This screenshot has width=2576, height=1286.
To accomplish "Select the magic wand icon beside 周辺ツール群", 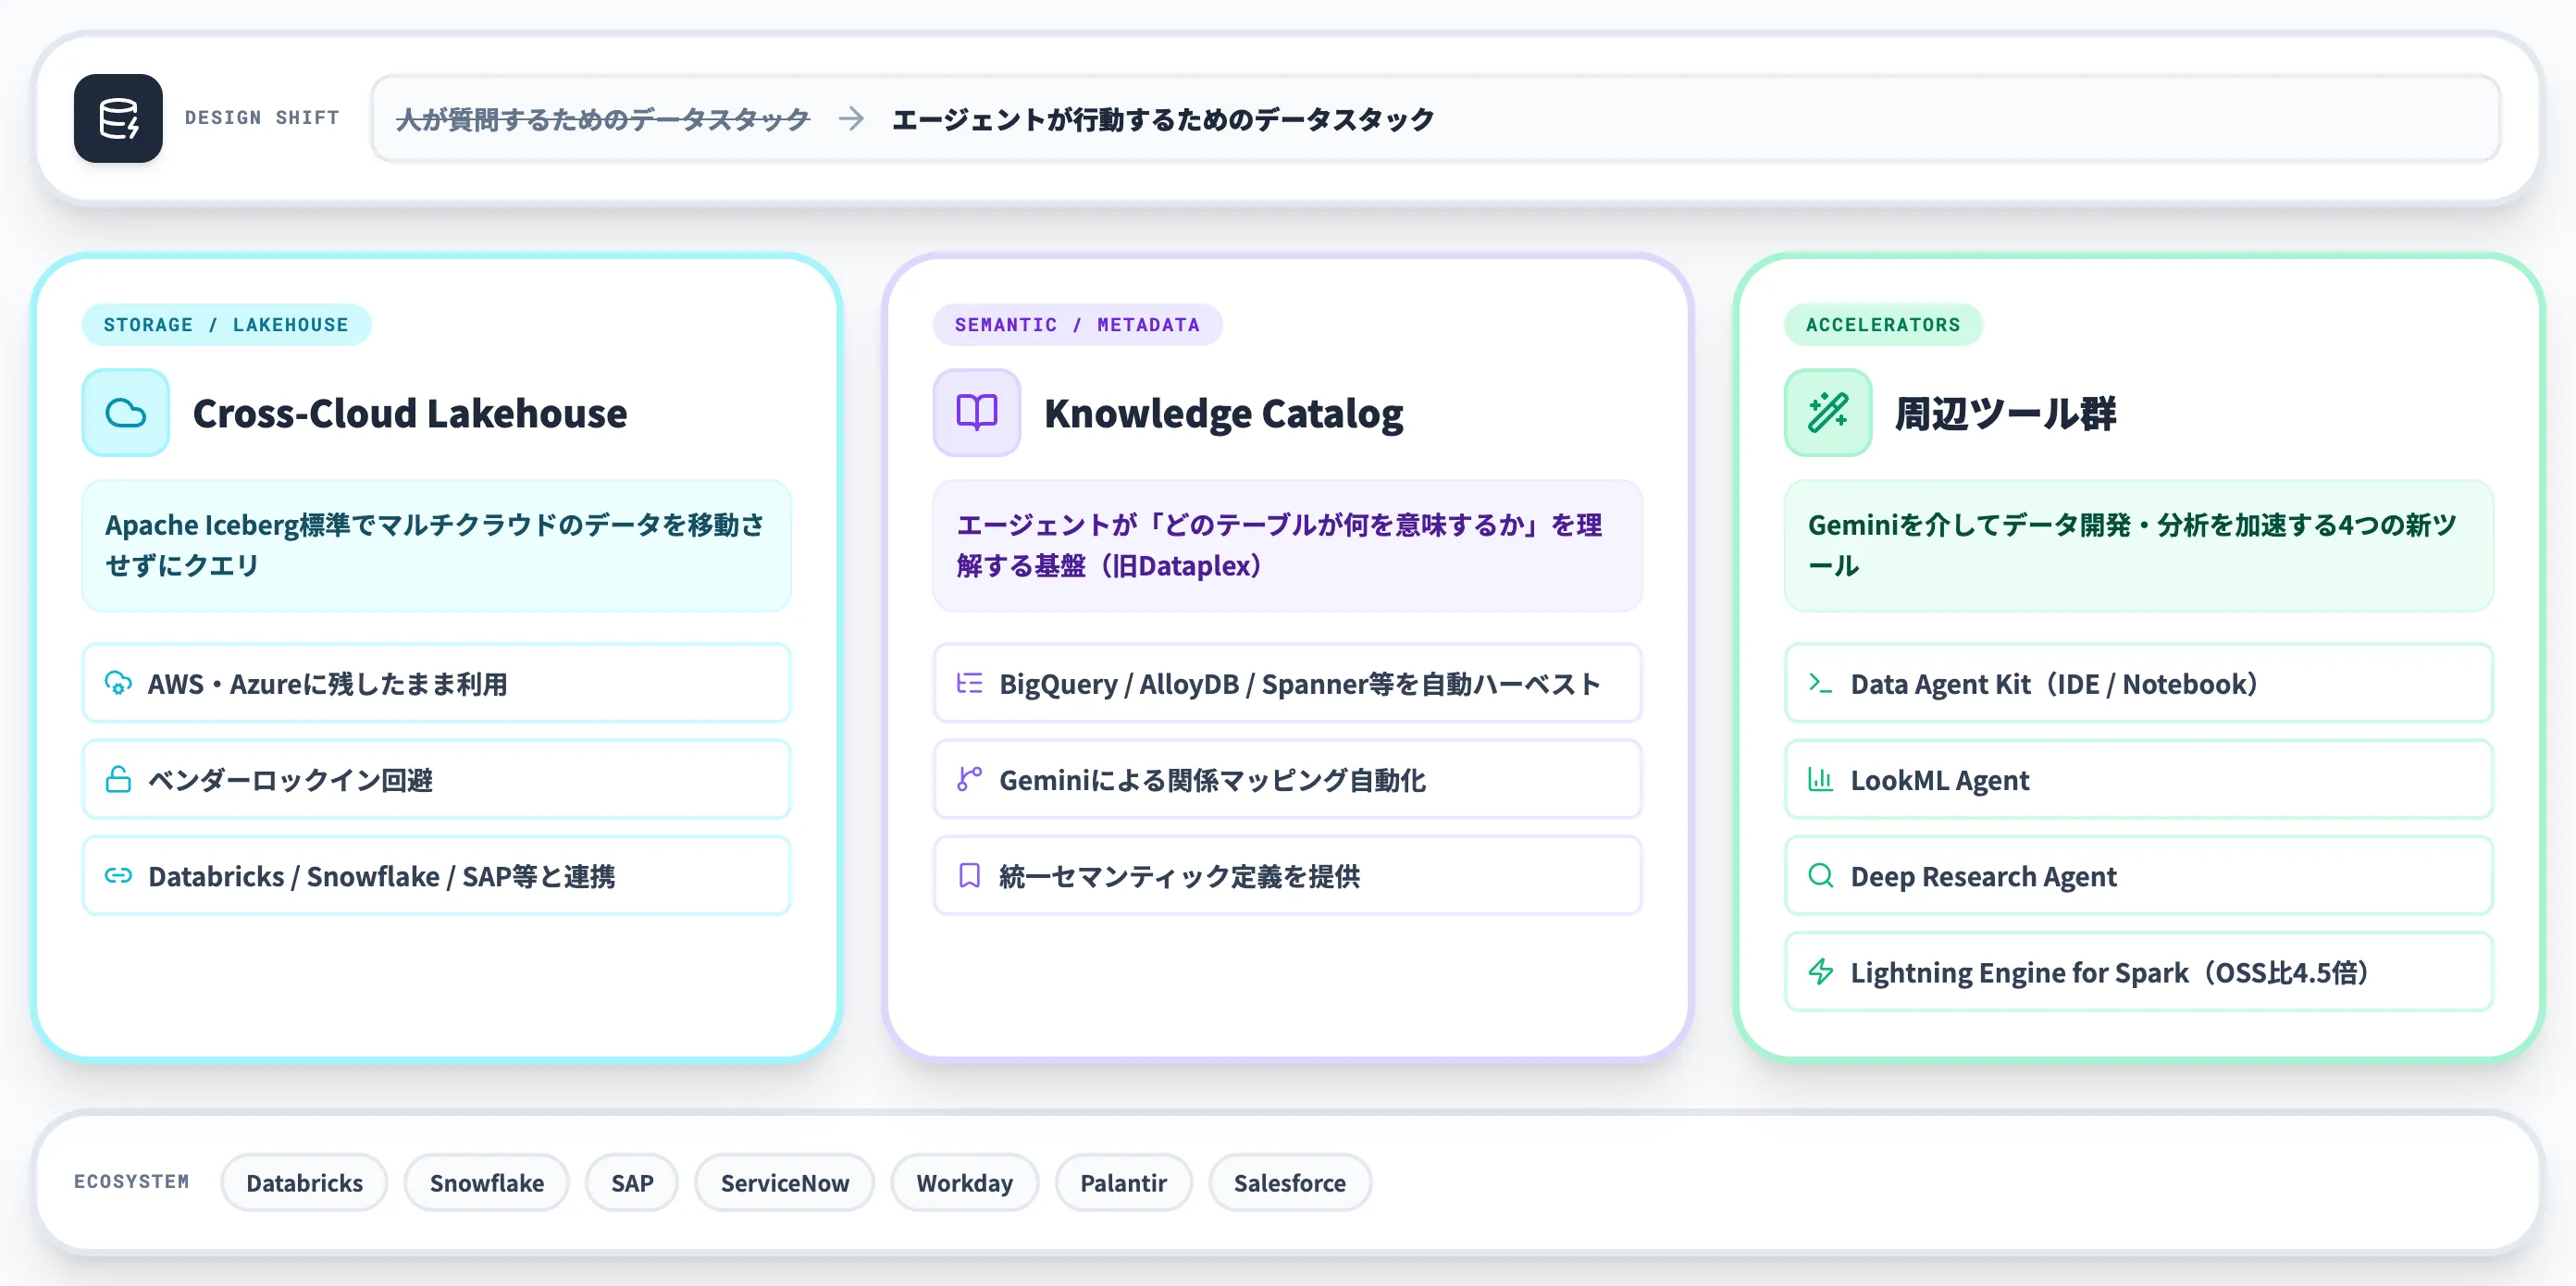I will coord(1827,412).
